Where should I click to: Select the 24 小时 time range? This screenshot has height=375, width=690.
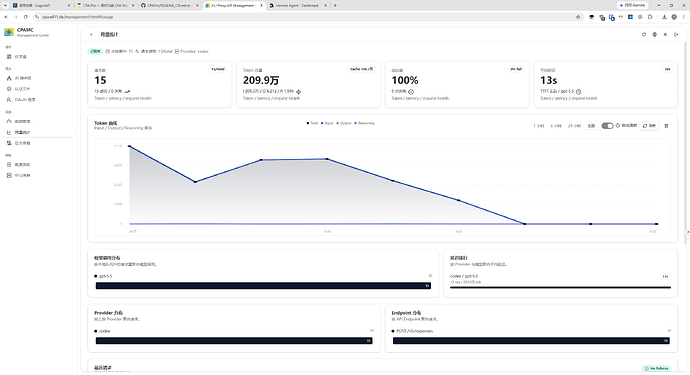click(574, 126)
